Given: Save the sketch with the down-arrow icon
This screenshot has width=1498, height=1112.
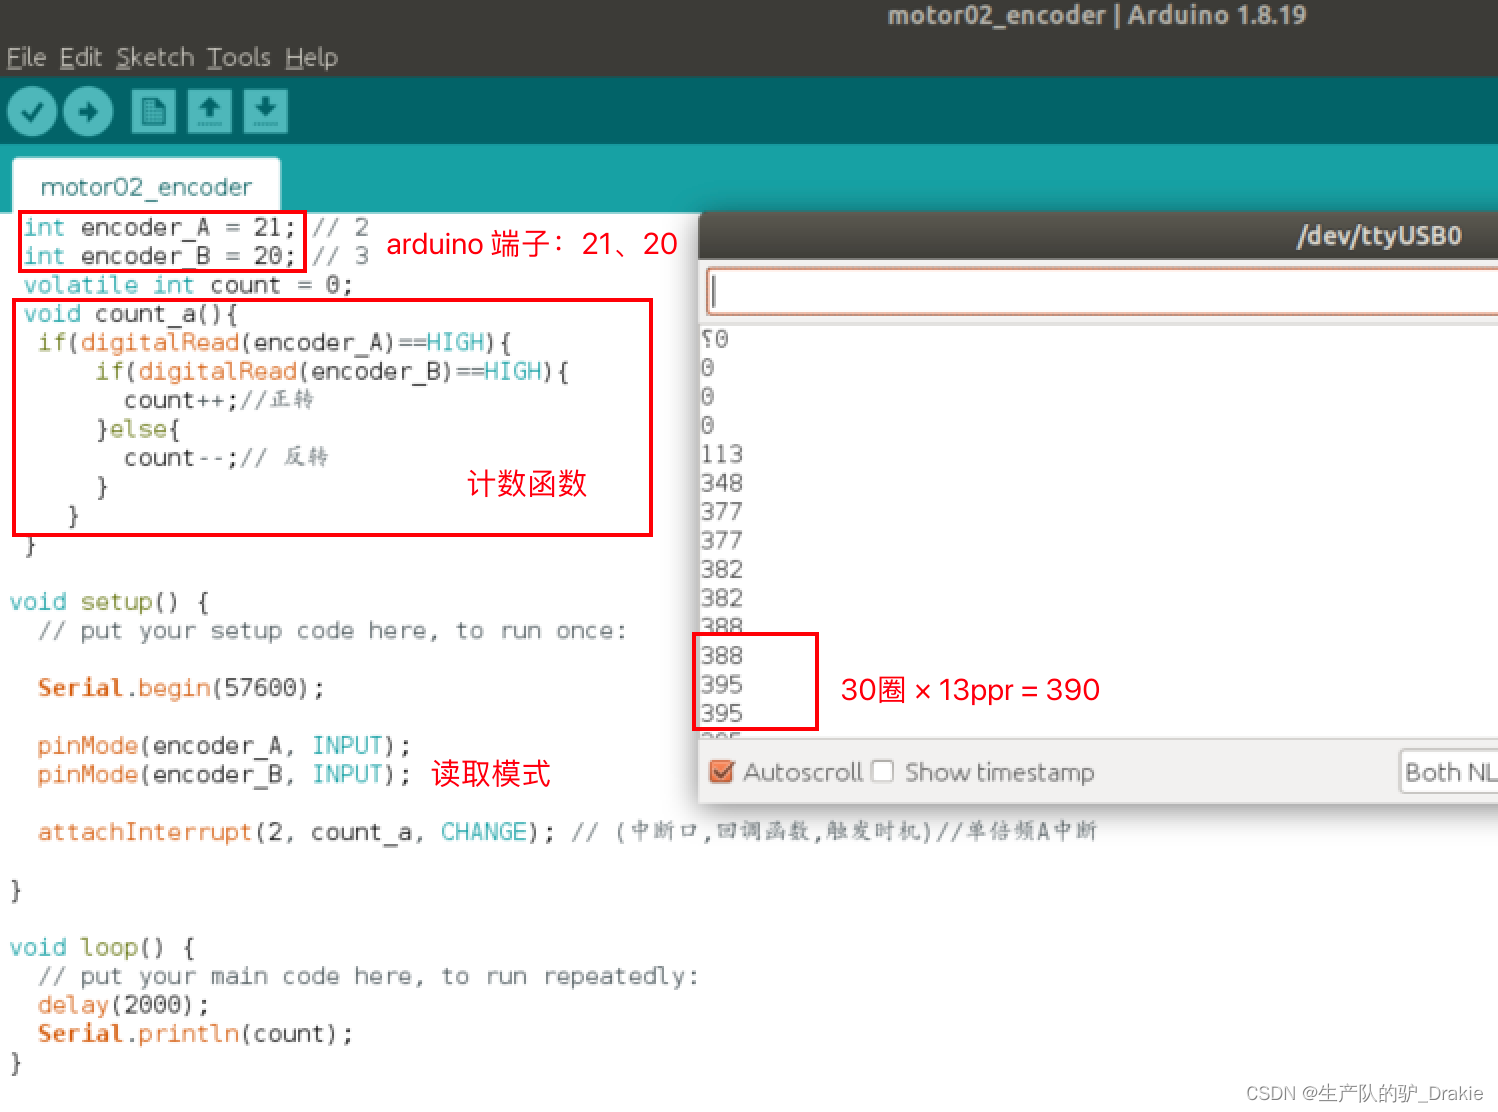Looking at the screenshot, I should [265, 111].
